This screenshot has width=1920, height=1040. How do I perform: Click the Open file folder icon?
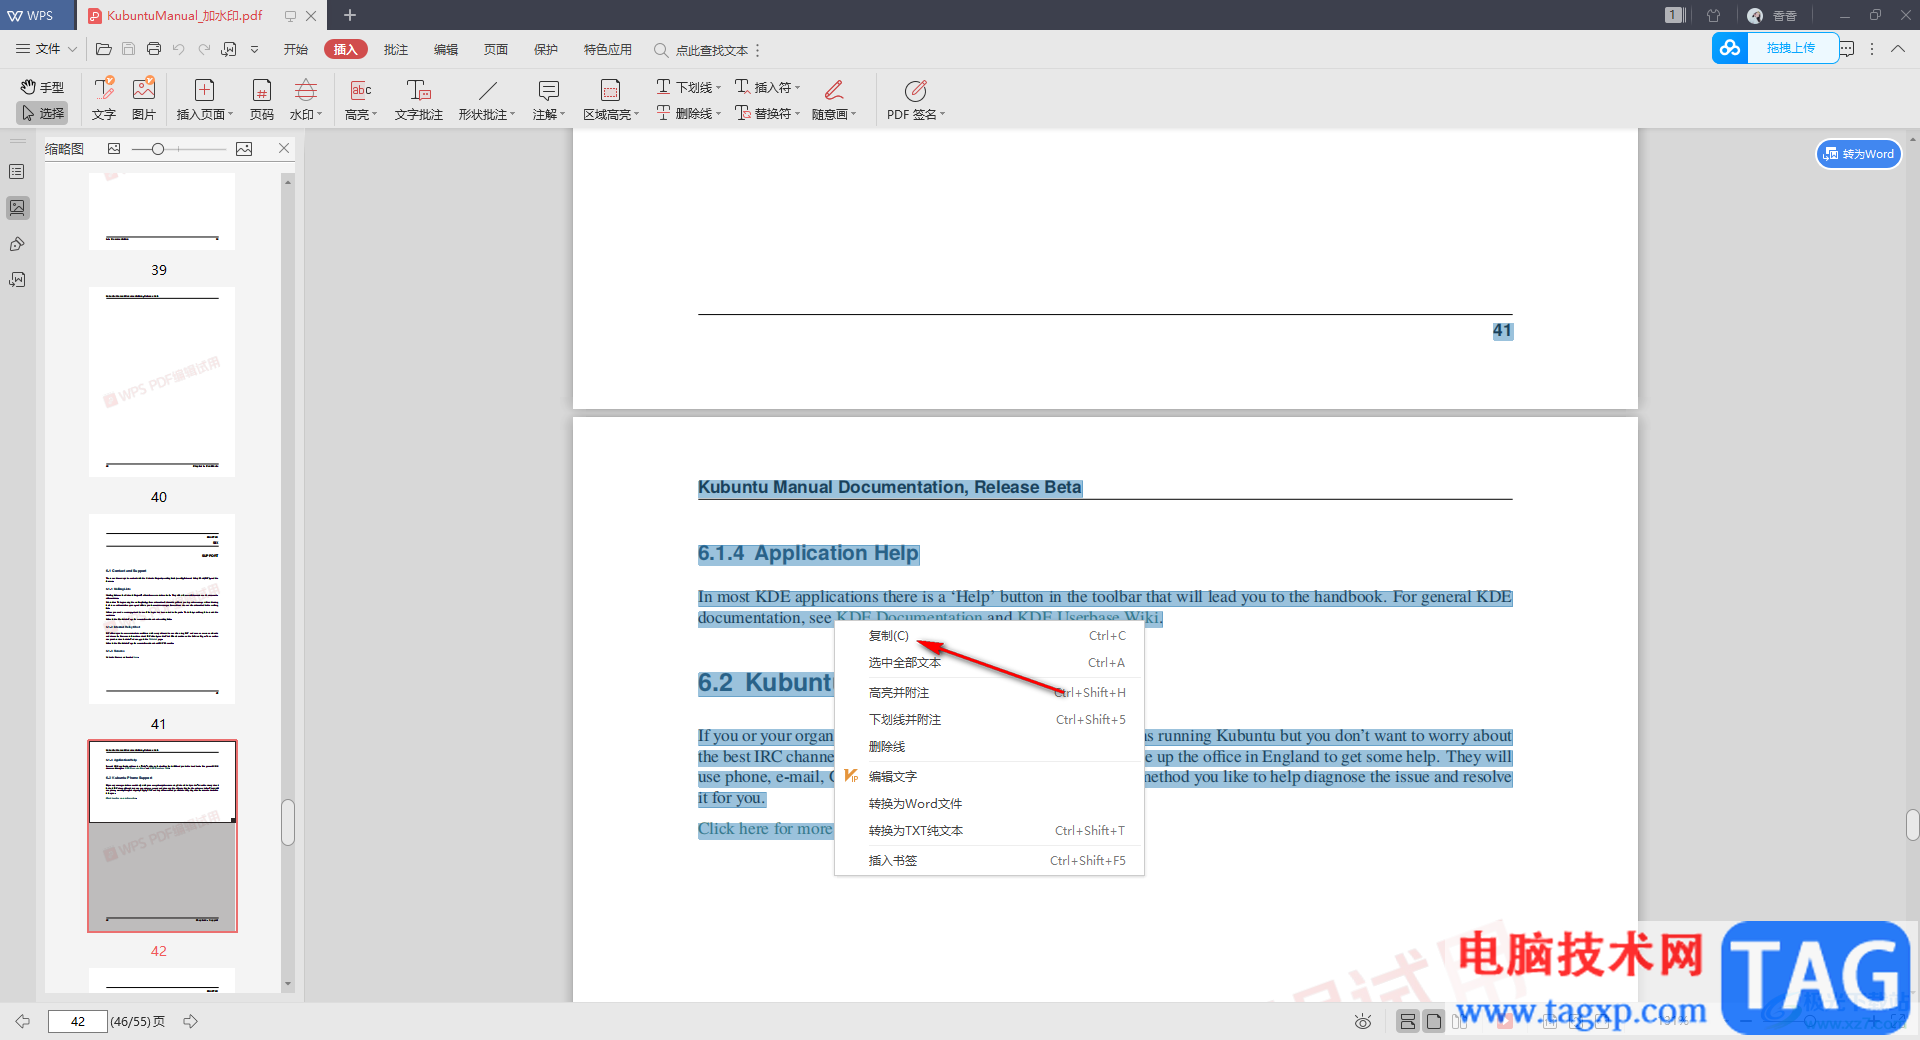[x=103, y=49]
